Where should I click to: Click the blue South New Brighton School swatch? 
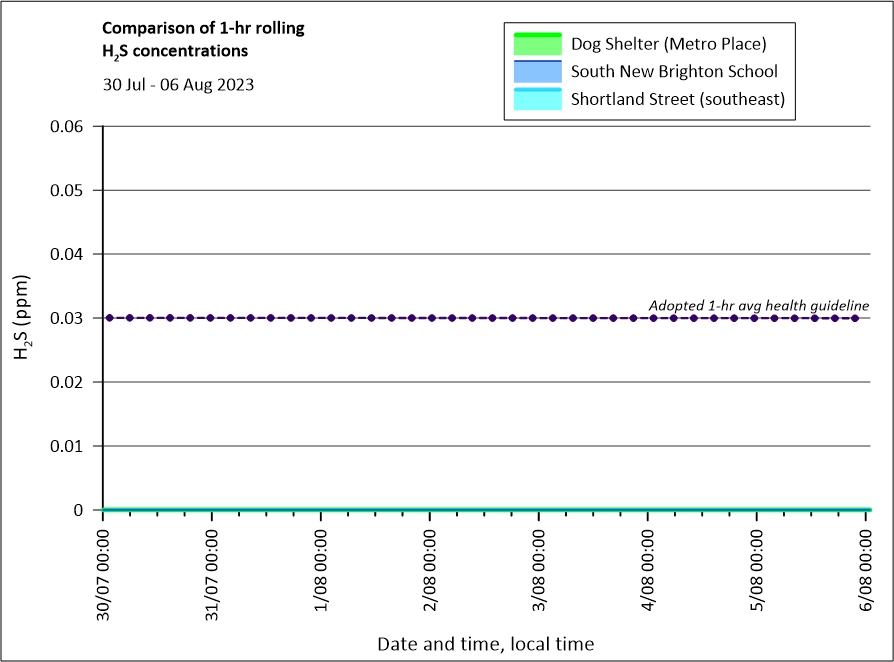point(537,72)
